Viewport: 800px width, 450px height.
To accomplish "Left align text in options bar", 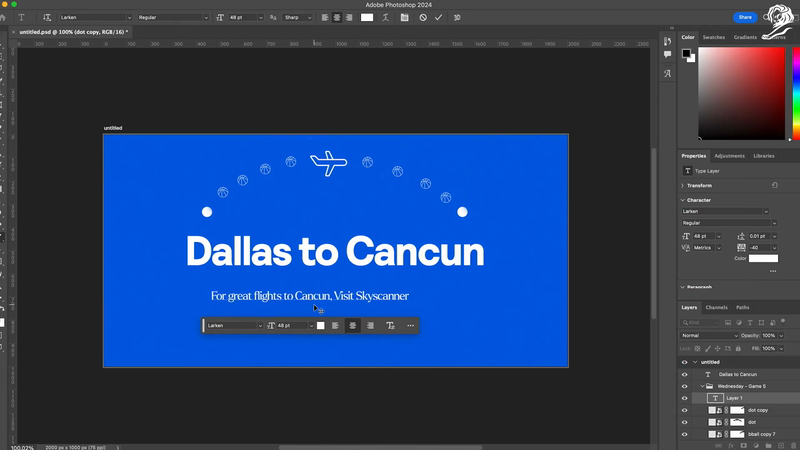I will 325,17.
